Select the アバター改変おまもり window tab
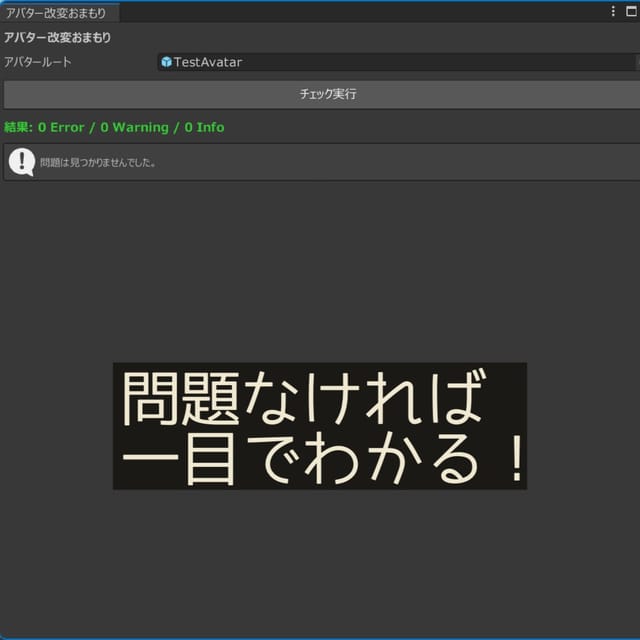Viewport: 640px width, 640px height. point(57,13)
